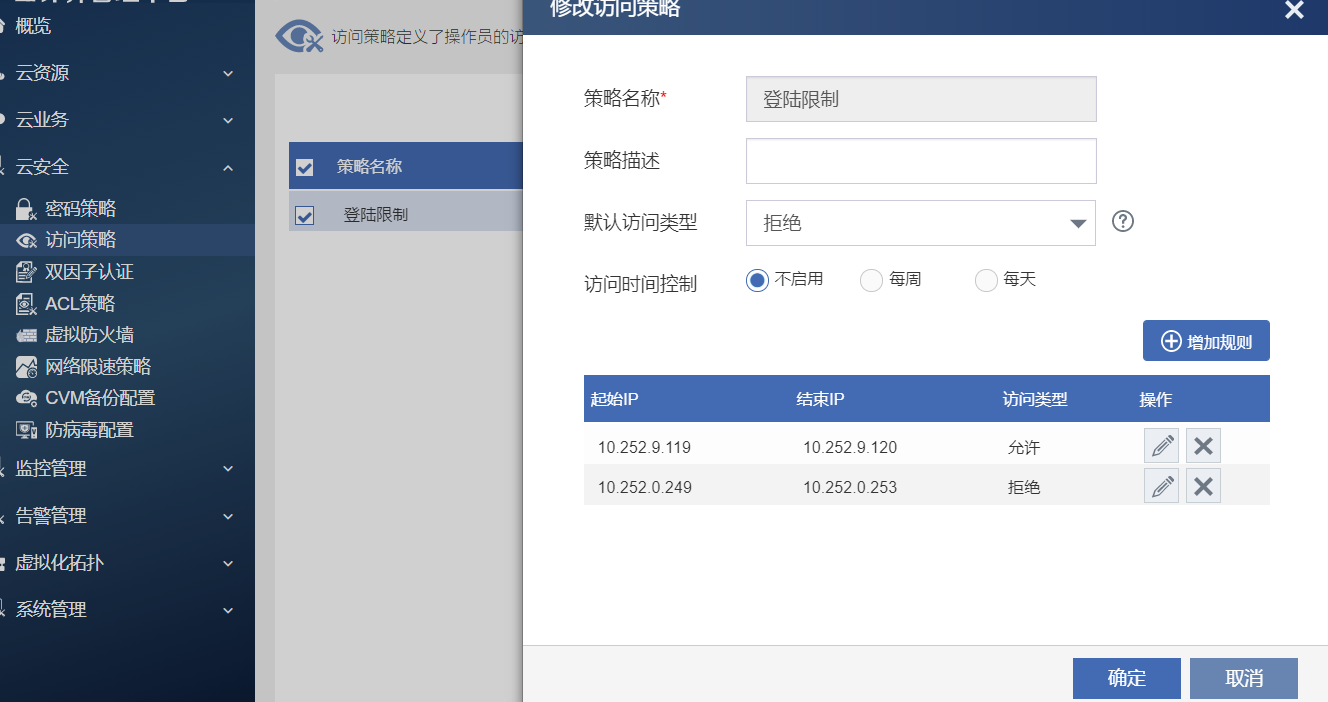This screenshot has height=702, width=1328.
Task: Uncheck the 登陆限制 policy row checkbox
Action: (x=305, y=215)
